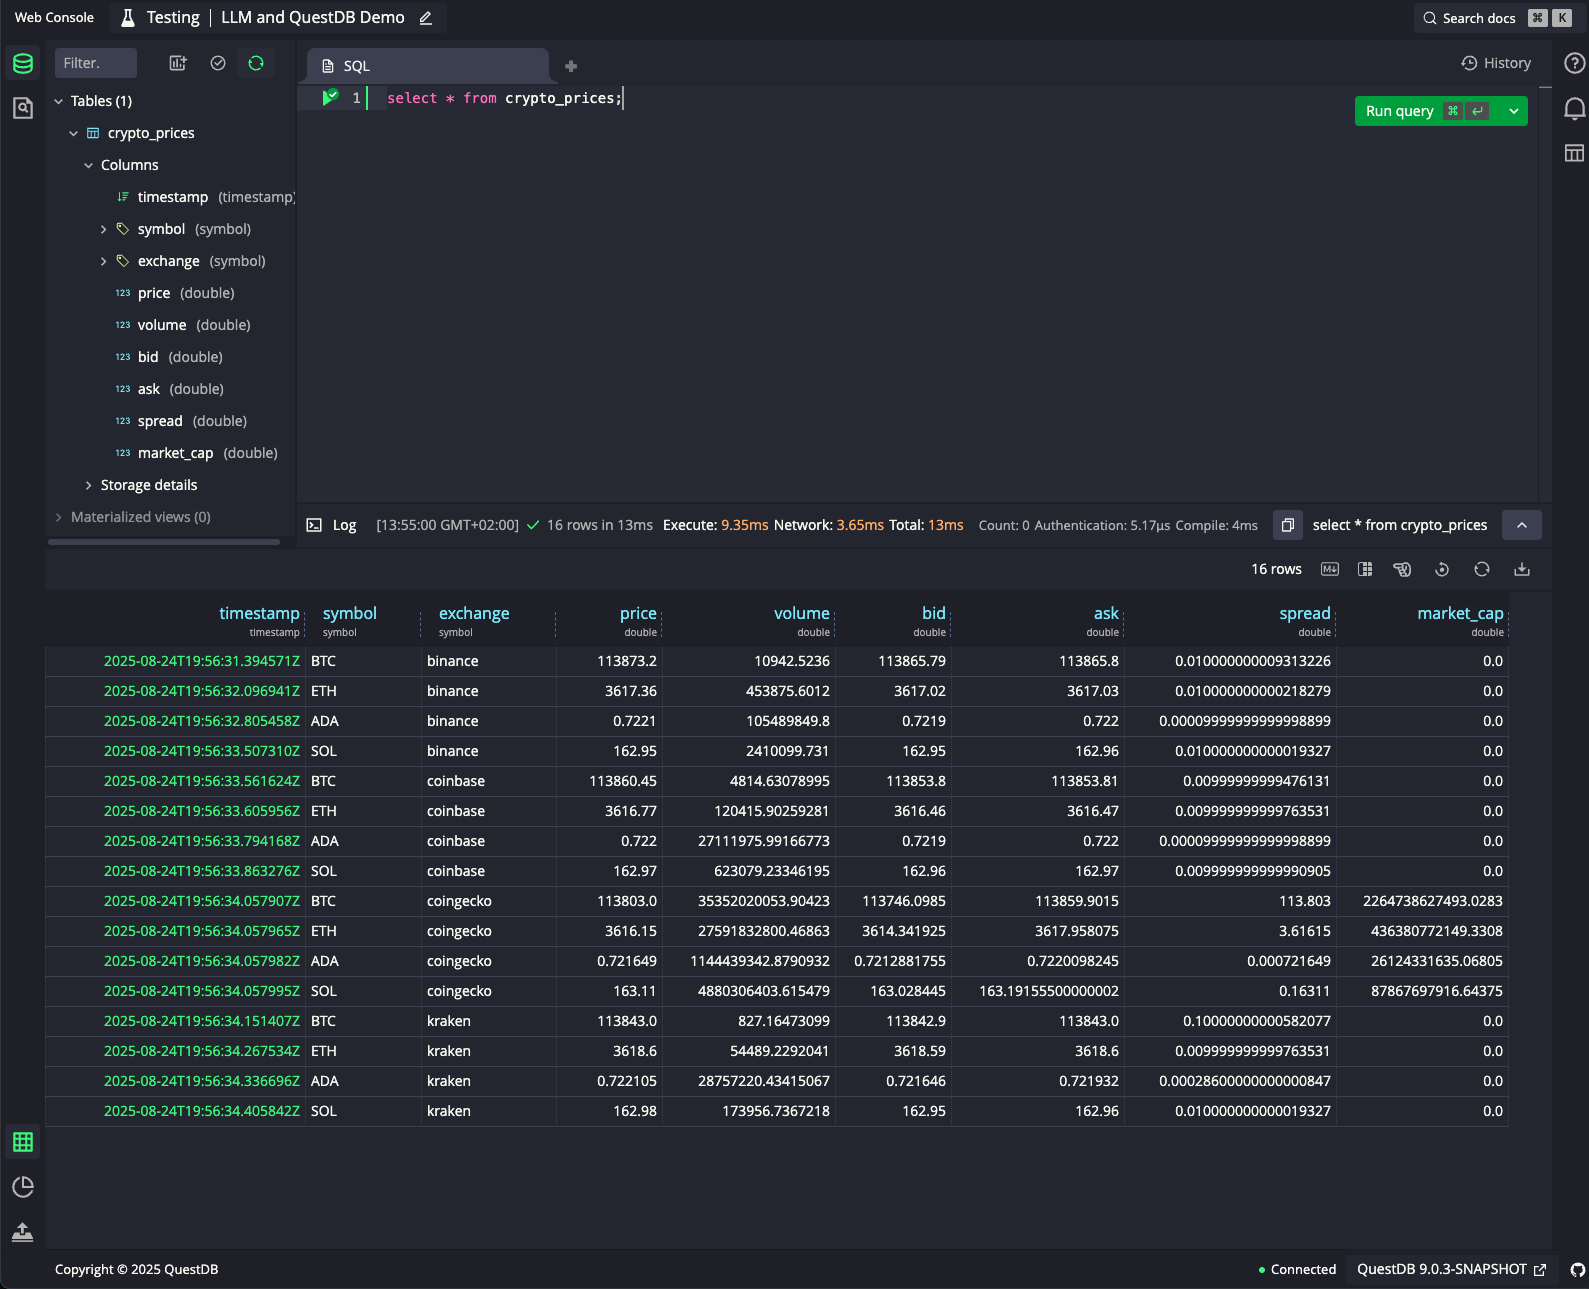The width and height of the screenshot is (1589, 1289).
Task: Select the volume (double) column in tree
Action: (183, 325)
